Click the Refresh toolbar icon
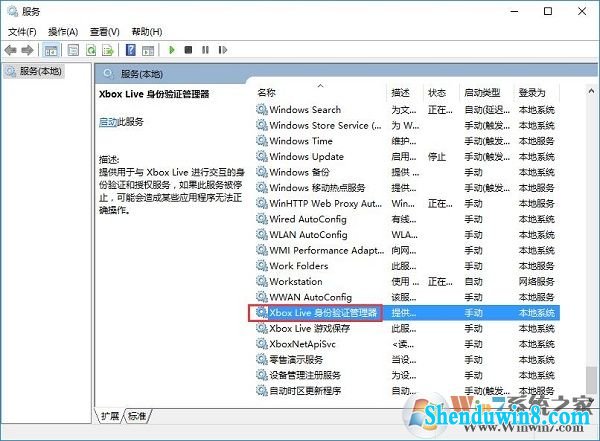The width and height of the screenshot is (600, 441). pos(91,50)
